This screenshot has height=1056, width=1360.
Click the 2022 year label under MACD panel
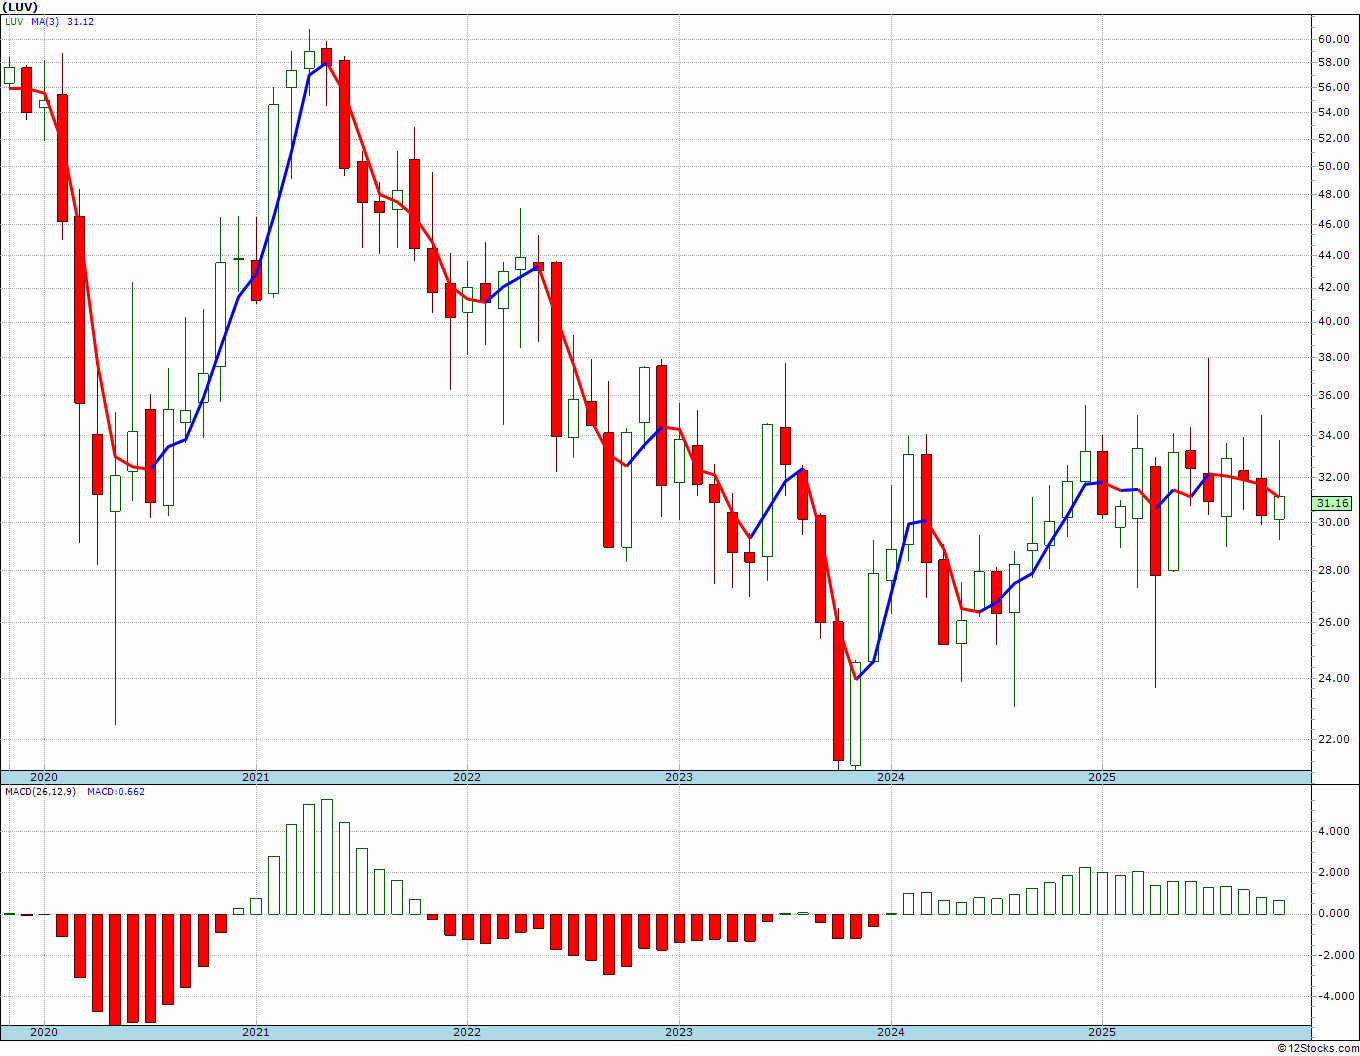(467, 1032)
